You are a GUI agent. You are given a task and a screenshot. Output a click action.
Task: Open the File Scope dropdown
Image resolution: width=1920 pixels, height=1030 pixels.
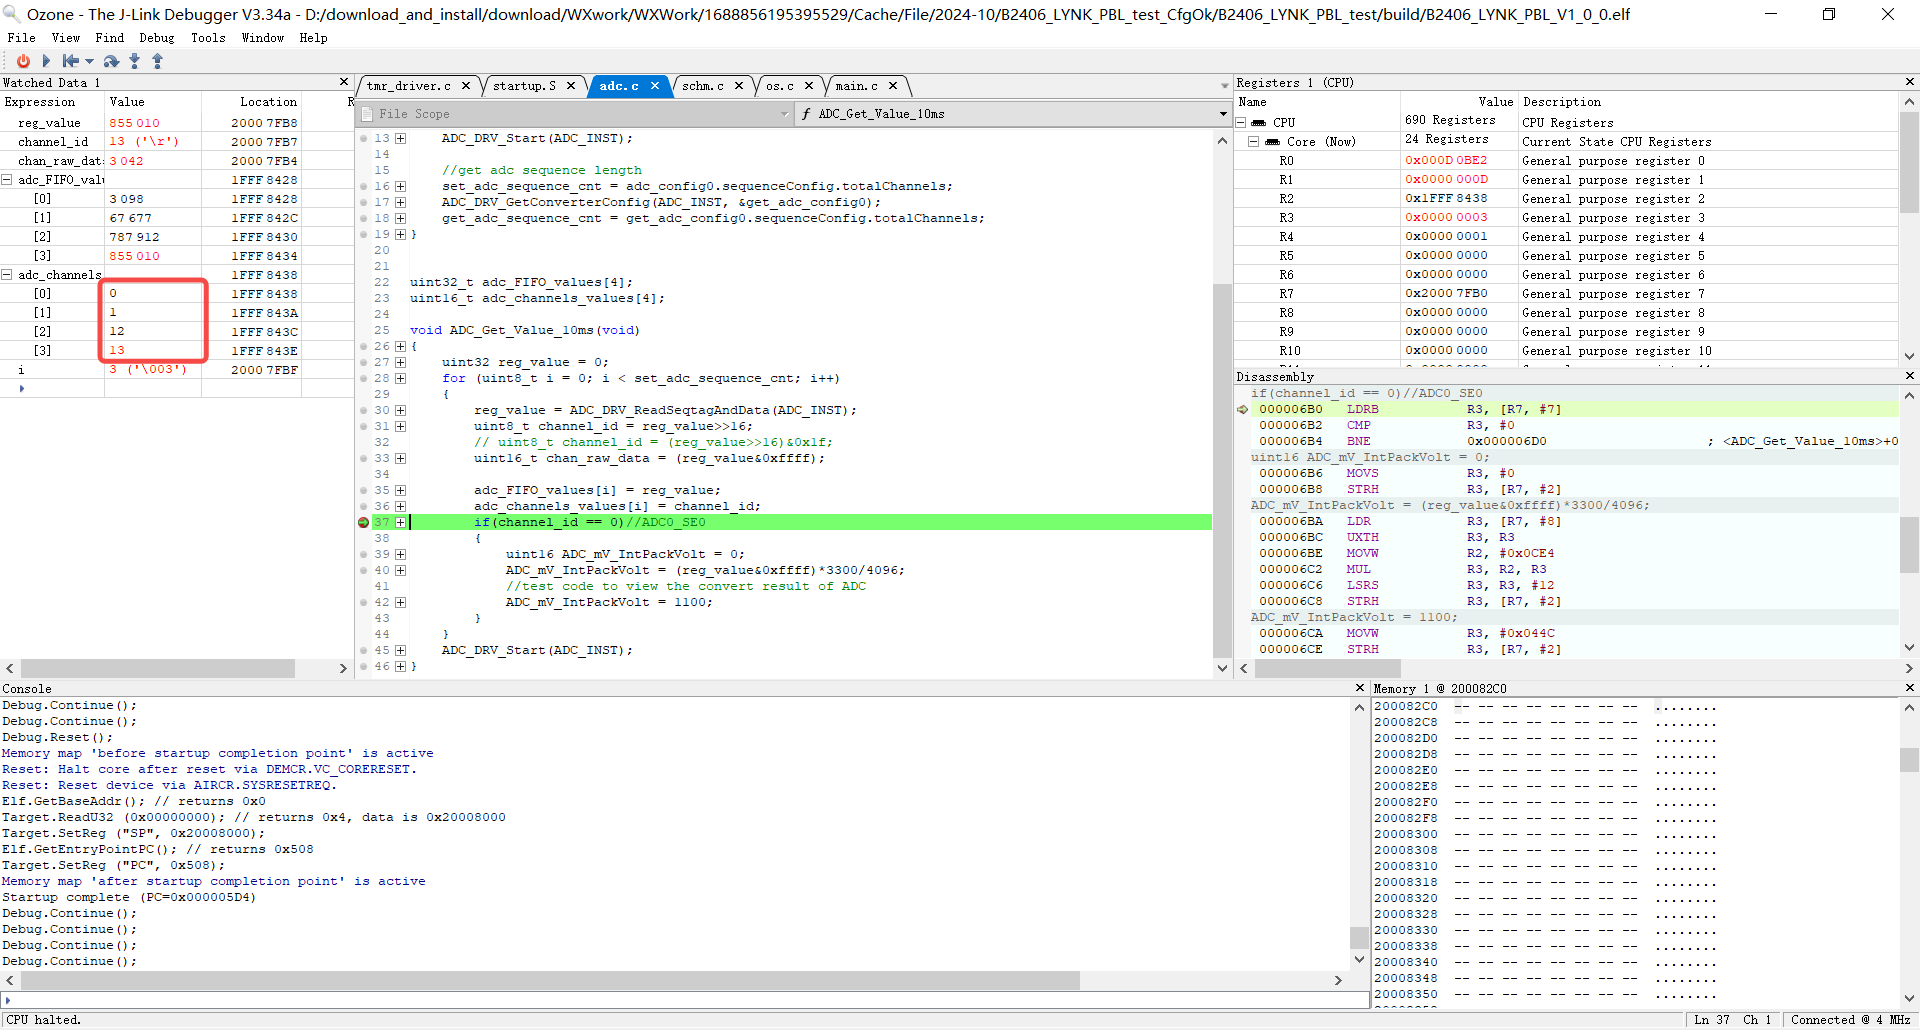click(x=784, y=114)
